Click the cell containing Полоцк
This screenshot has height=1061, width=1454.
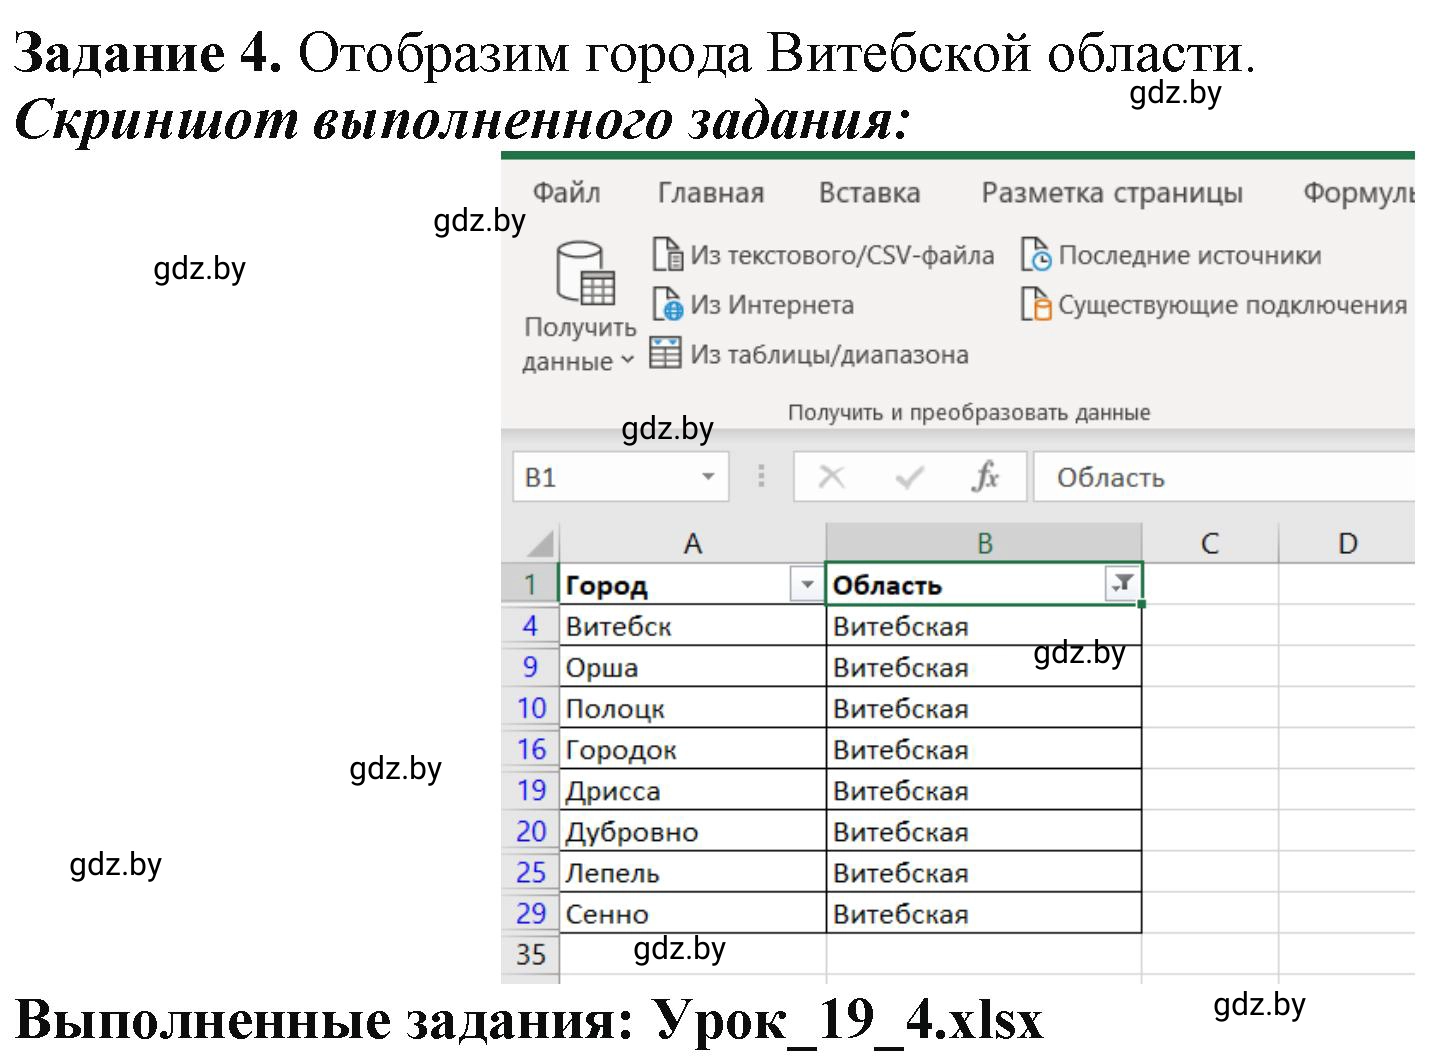coord(692,708)
